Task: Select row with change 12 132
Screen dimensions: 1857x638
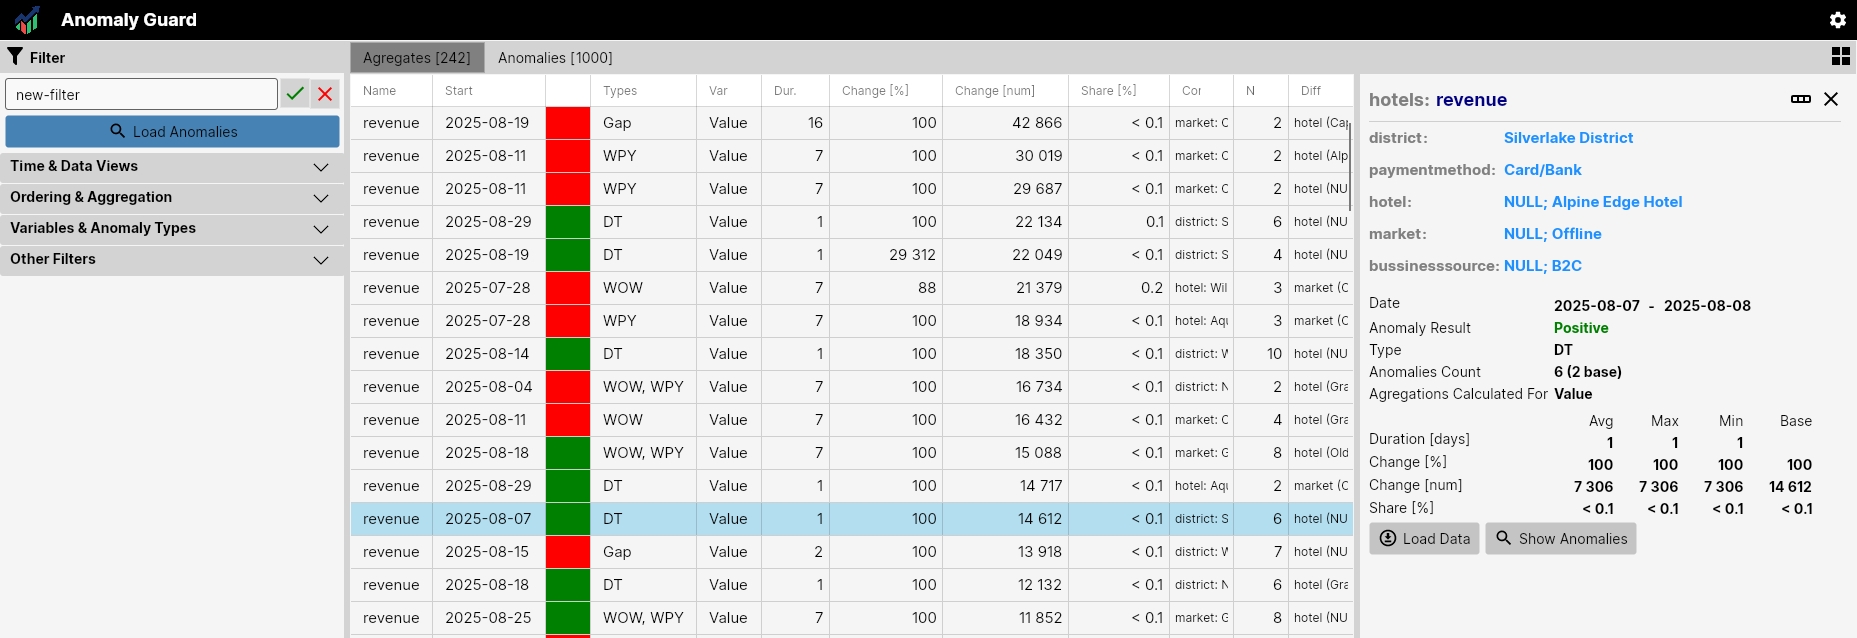Action: pyautogui.click(x=851, y=585)
